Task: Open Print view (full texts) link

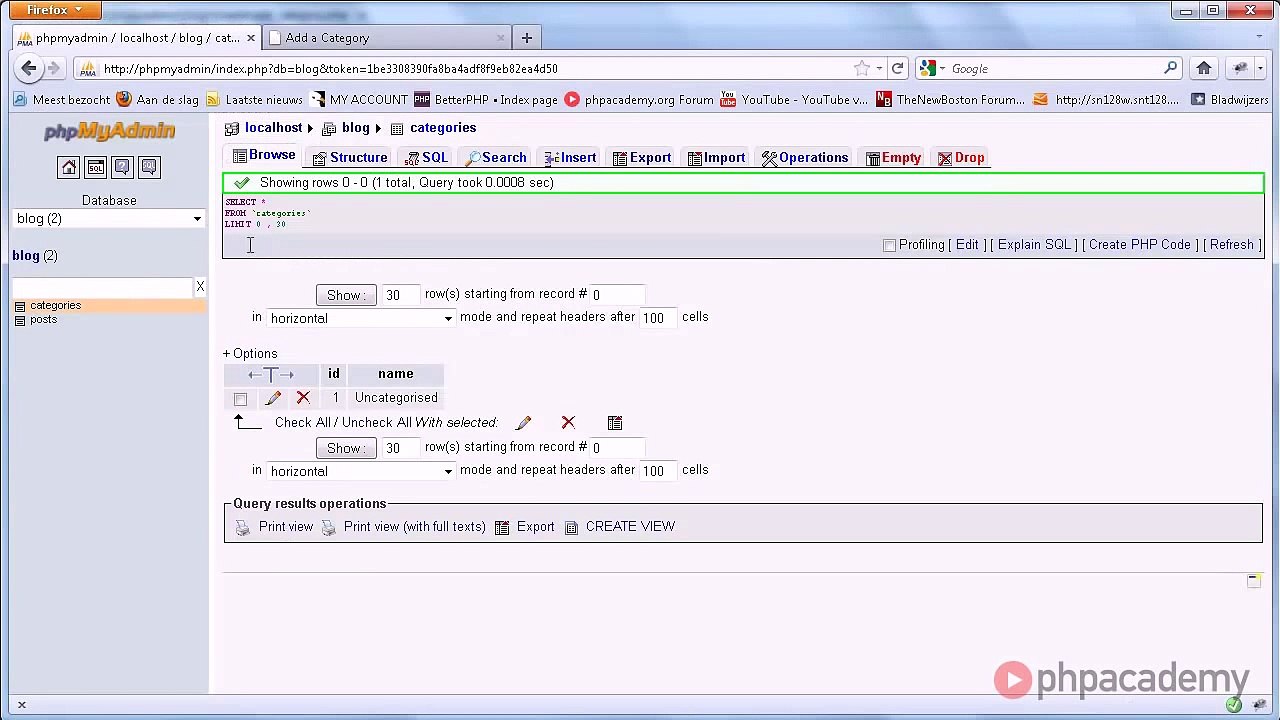Action: coord(415,527)
